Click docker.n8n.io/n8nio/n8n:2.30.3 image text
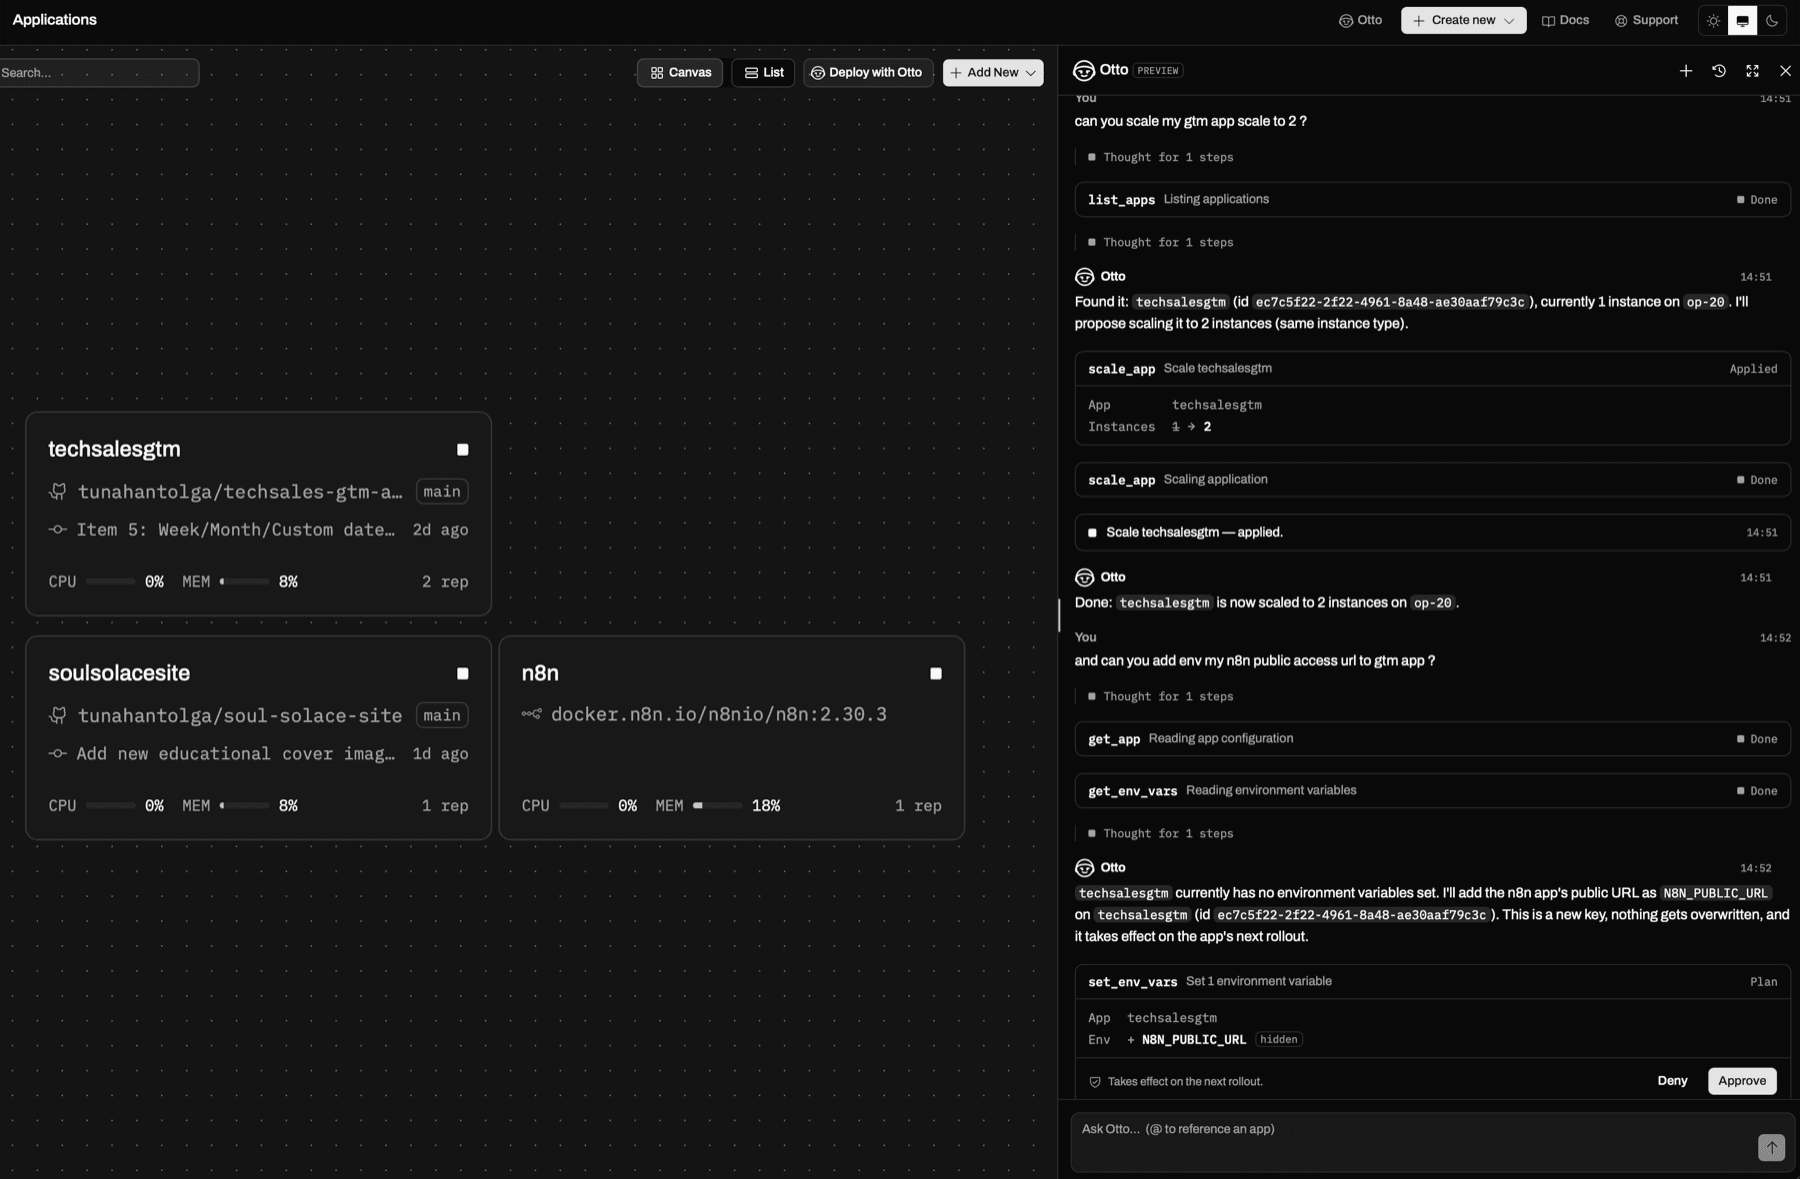This screenshot has width=1800, height=1179. pos(719,714)
